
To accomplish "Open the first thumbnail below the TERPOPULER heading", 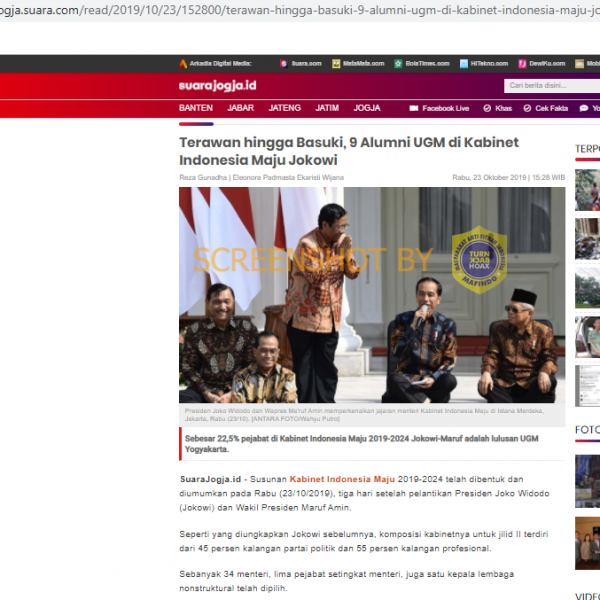I will pos(587,190).
